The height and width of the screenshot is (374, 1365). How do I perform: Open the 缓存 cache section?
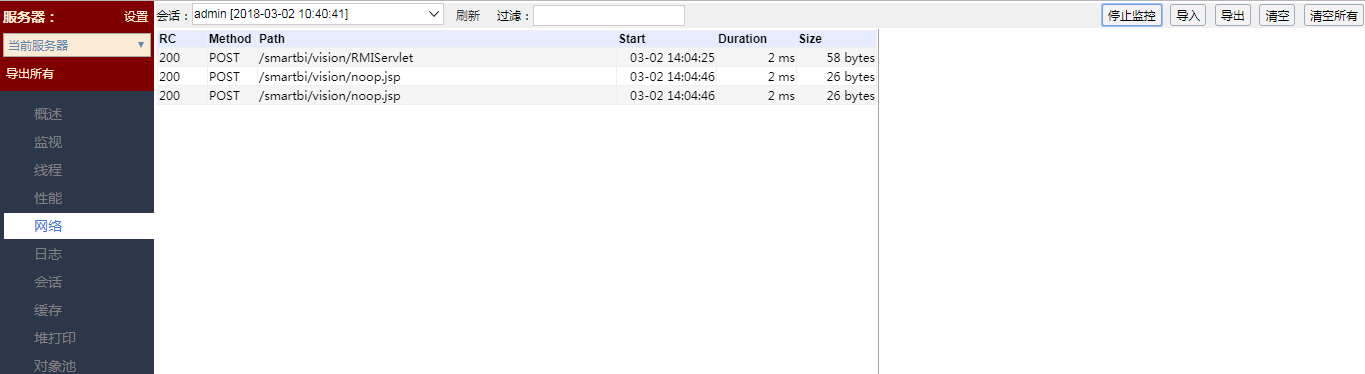(48, 310)
